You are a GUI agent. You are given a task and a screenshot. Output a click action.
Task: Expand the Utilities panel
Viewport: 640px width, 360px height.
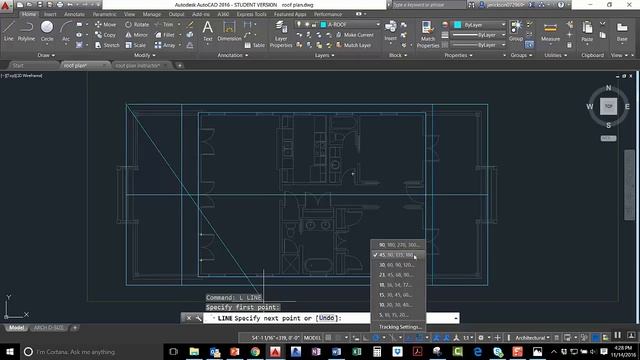tap(556, 55)
